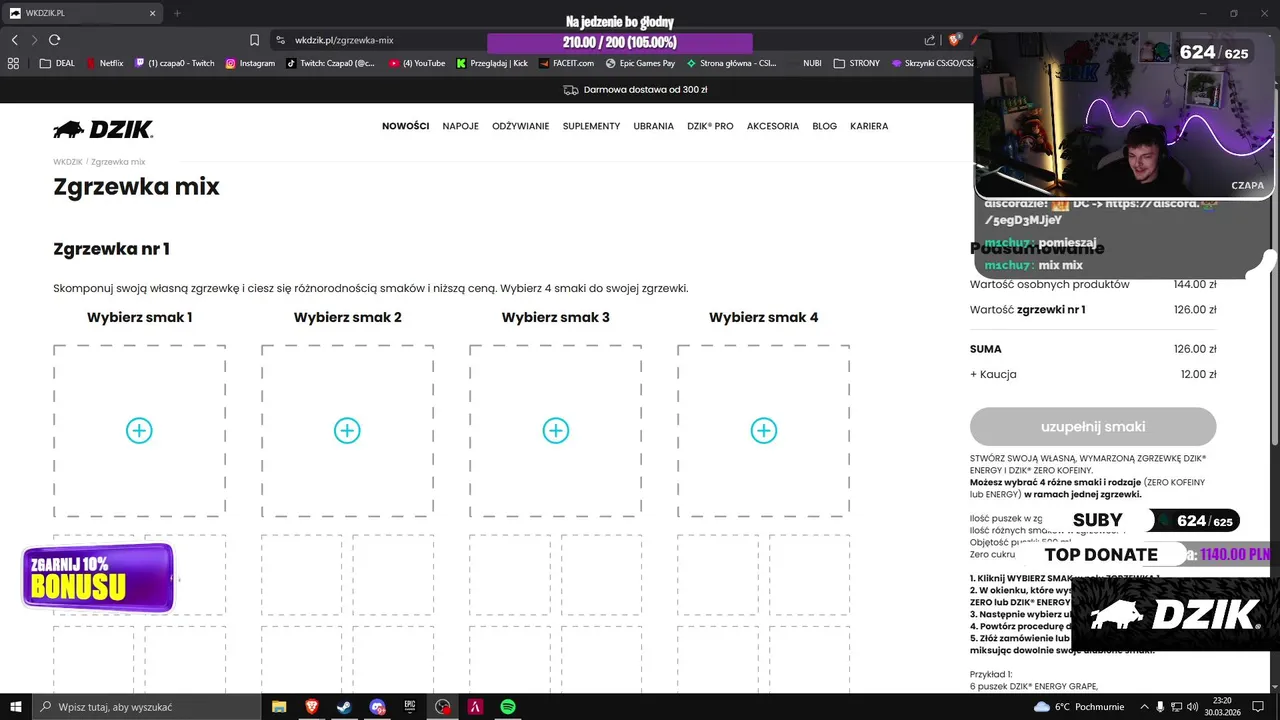This screenshot has height=720, width=1280.
Task: Open the Przeglądaj | Kick bookmark
Action: (492, 63)
